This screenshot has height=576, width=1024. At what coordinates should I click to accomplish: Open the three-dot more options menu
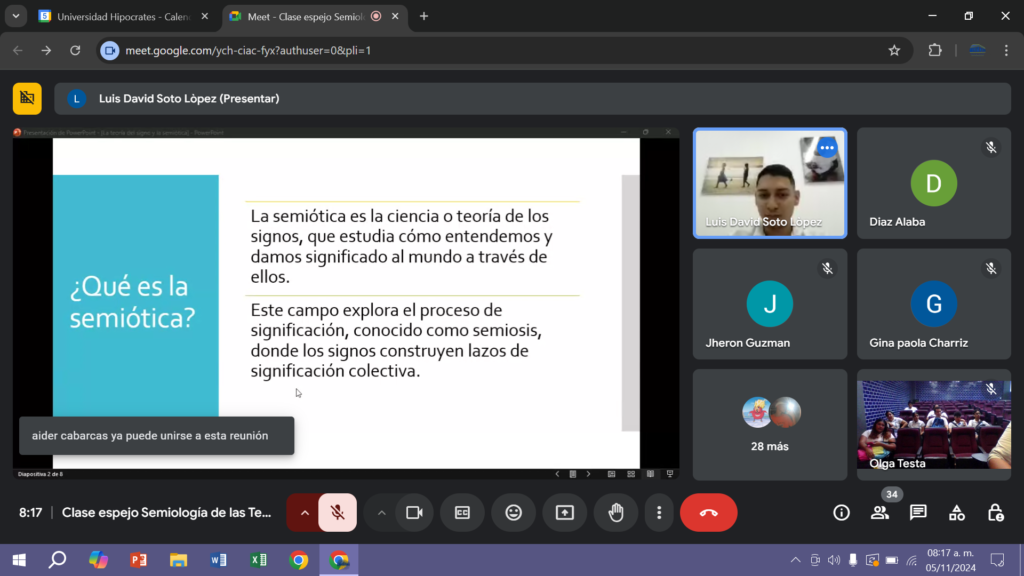tap(659, 512)
